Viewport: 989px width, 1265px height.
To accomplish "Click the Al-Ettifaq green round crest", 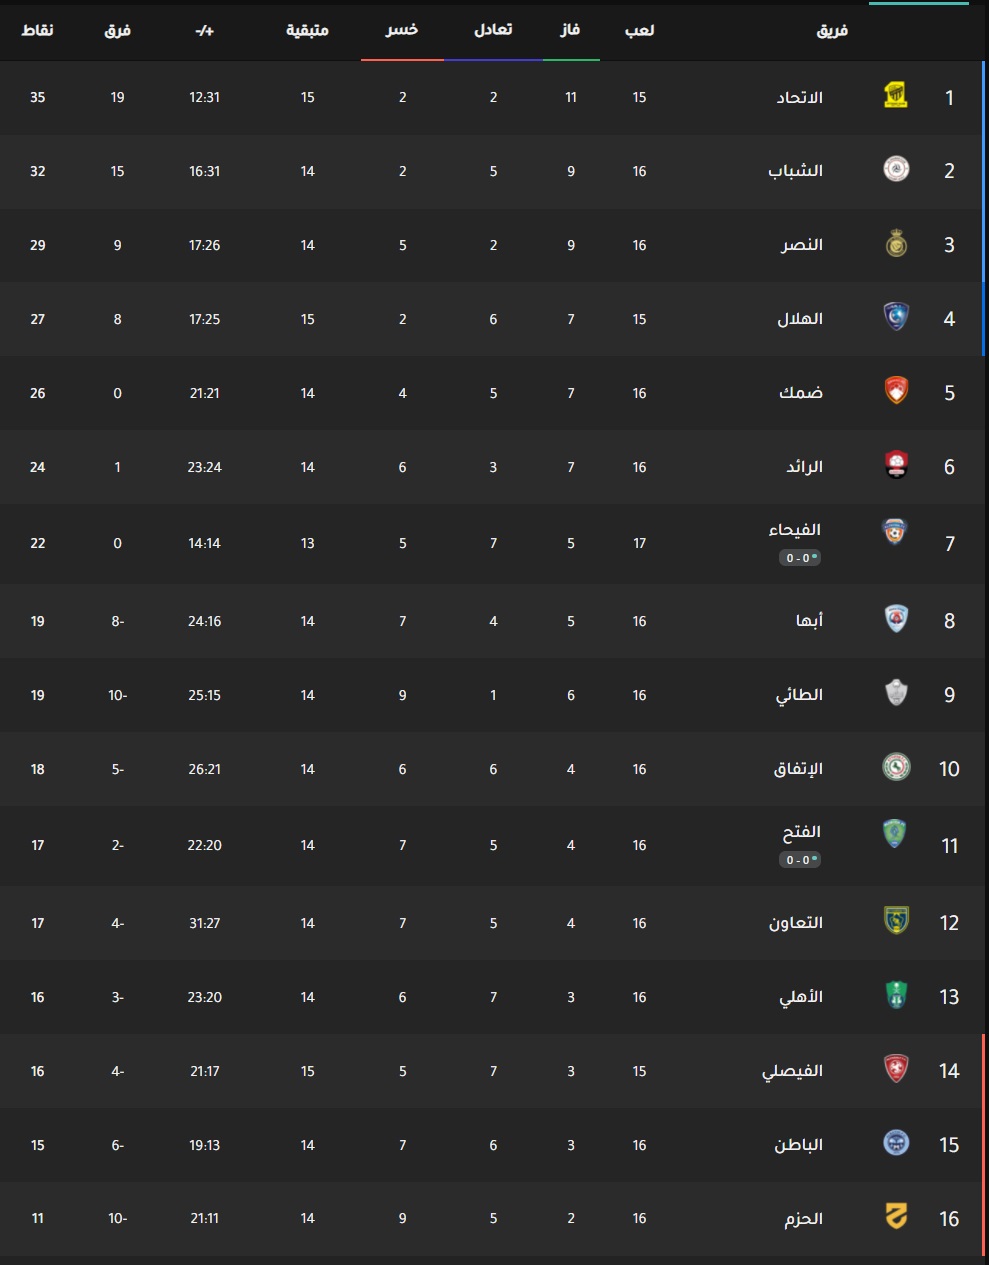I will click(896, 768).
